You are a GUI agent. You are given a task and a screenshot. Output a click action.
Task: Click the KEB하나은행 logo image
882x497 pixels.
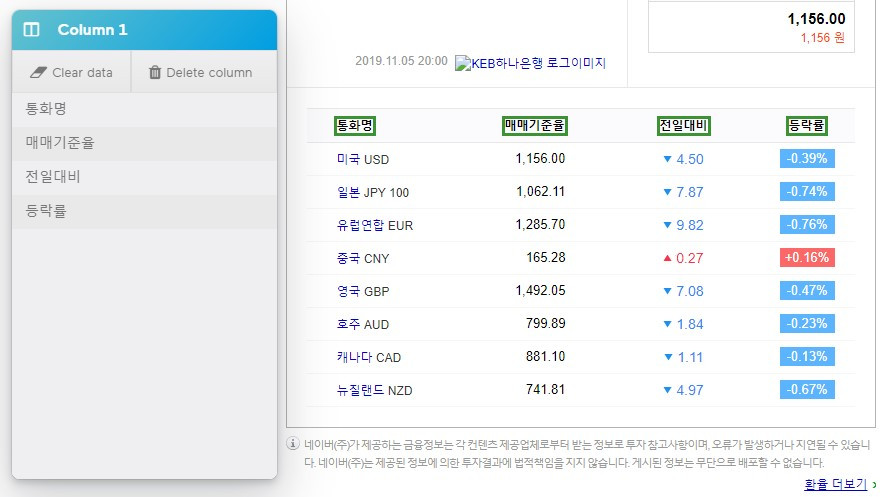coord(530,63)
